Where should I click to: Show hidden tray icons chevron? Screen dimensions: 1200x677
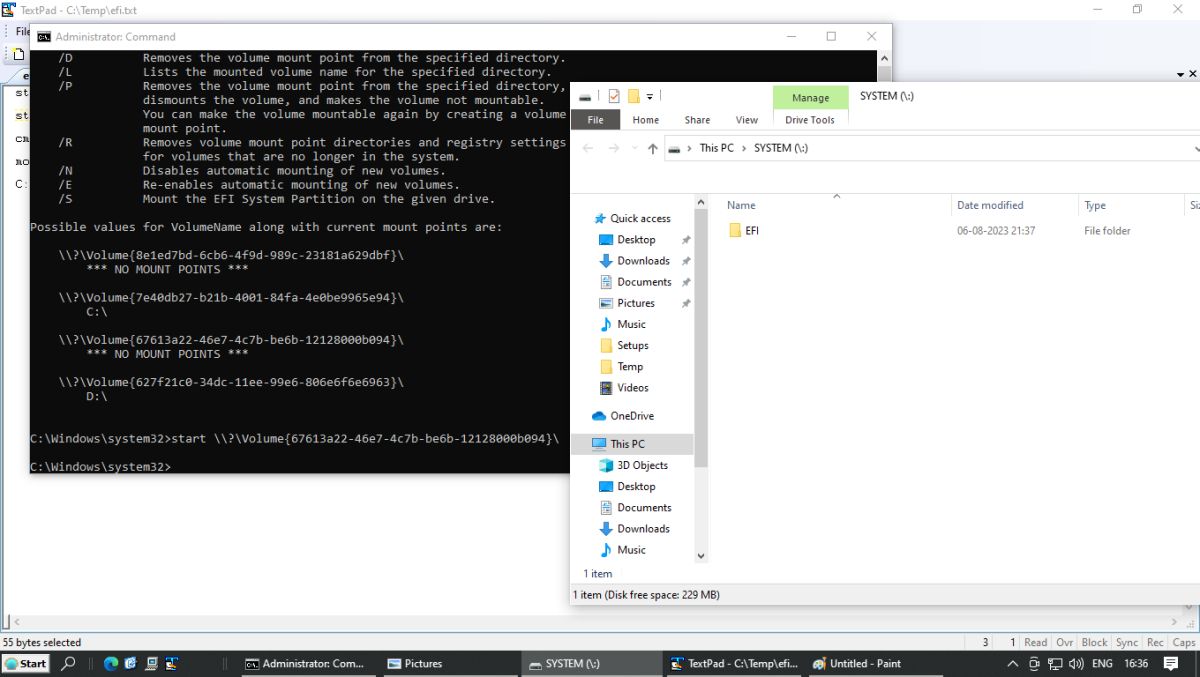1013,664
